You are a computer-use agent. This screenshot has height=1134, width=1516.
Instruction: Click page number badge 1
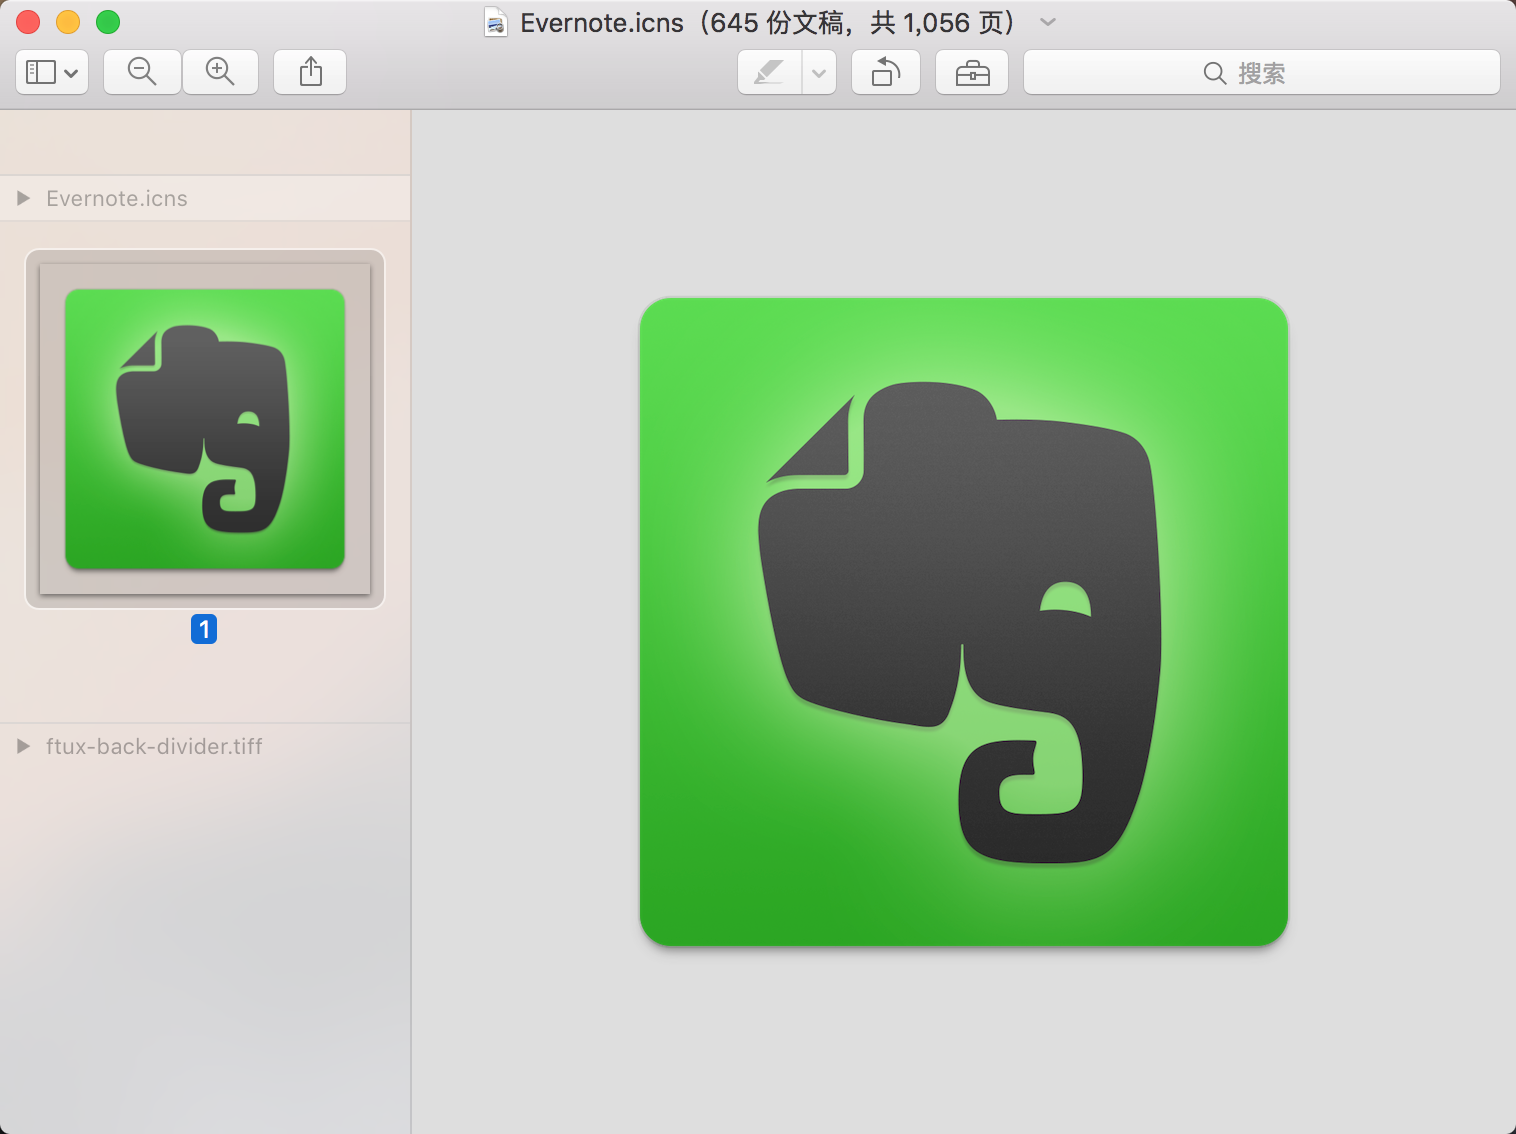click(204, 629)
